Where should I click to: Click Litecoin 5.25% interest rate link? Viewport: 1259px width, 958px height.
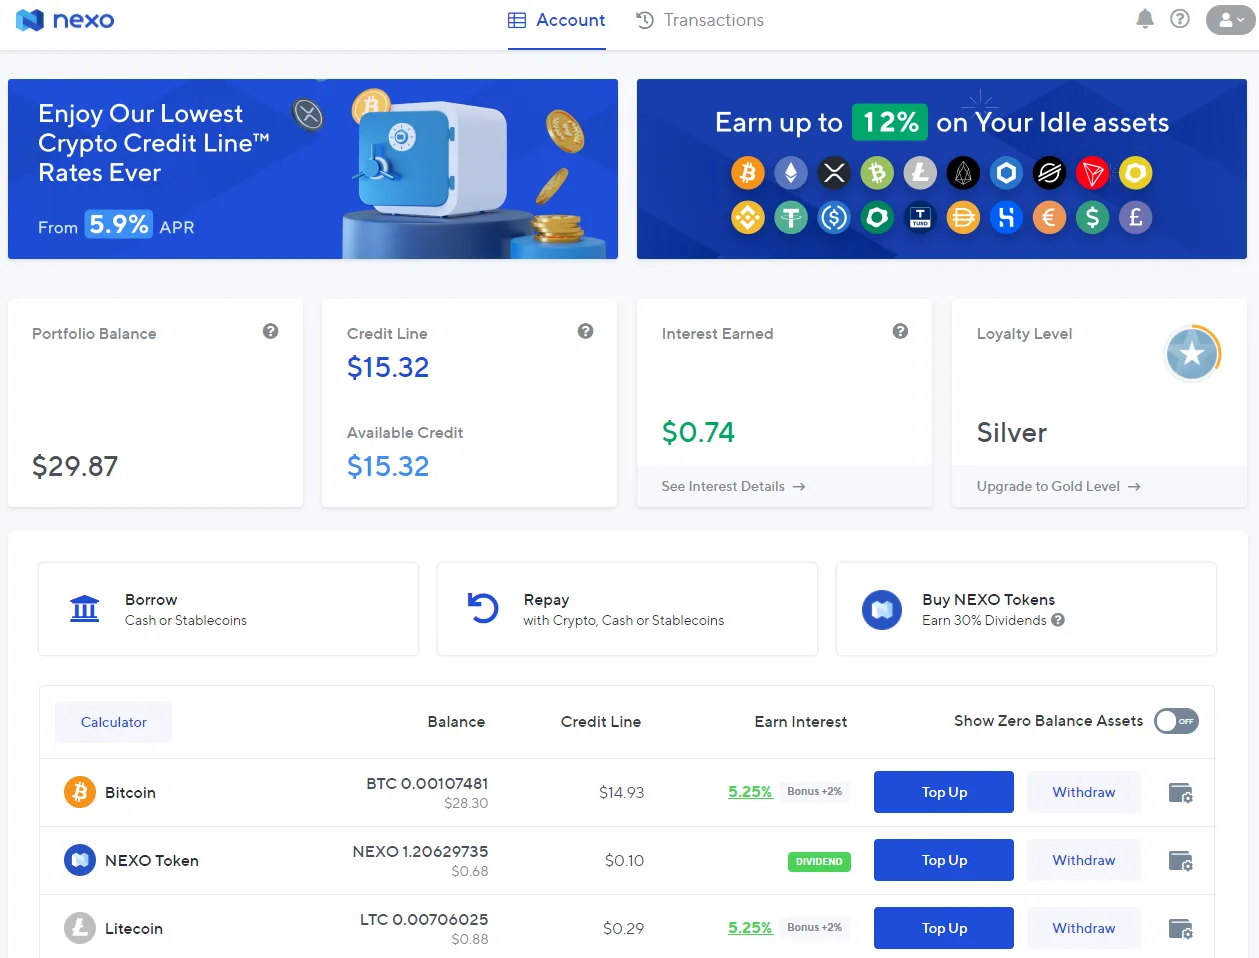point(750,928)
